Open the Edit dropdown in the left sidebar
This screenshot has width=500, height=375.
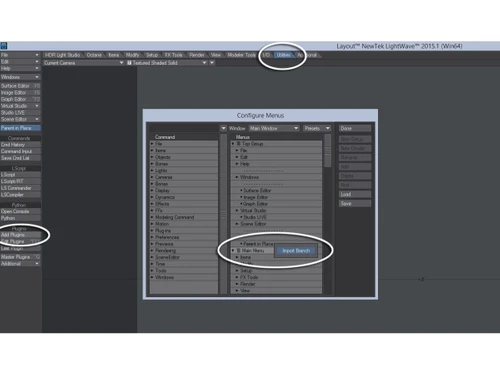coord(20,62)
